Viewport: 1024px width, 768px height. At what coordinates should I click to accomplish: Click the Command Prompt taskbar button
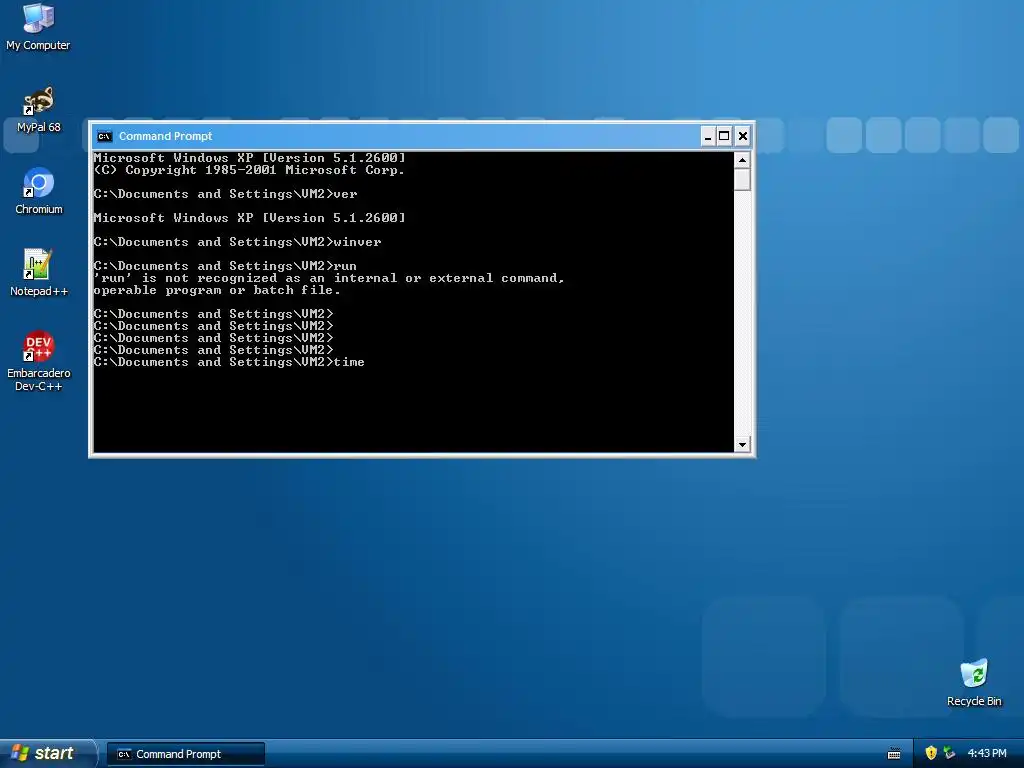click(186, 754)
